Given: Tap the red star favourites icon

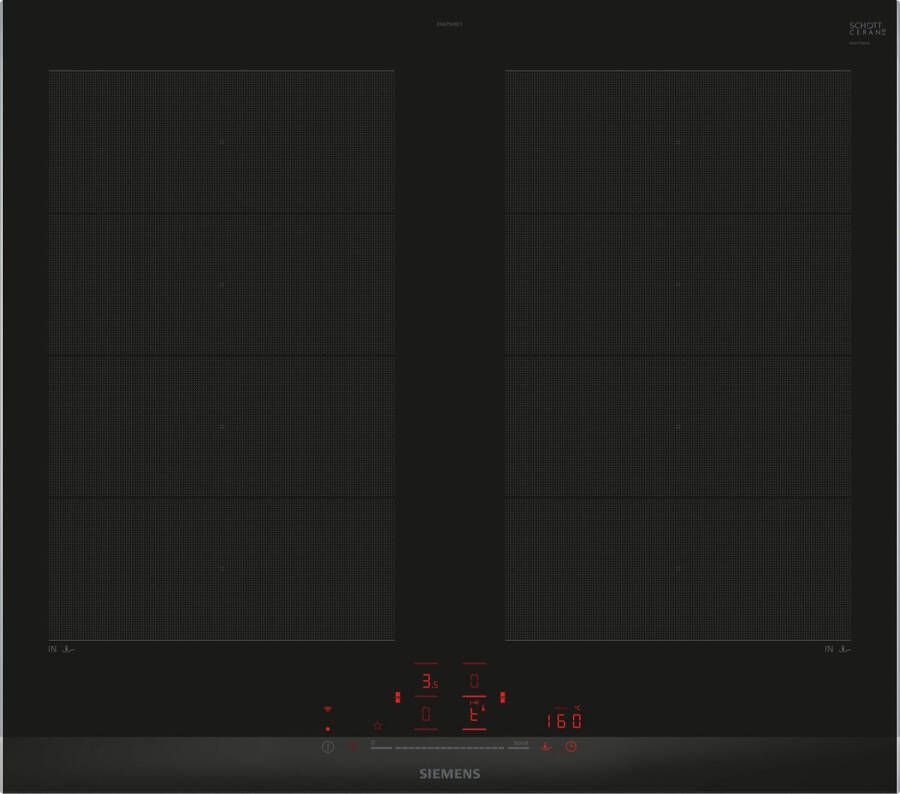Looking at the screenshot, I should (378, 725).
